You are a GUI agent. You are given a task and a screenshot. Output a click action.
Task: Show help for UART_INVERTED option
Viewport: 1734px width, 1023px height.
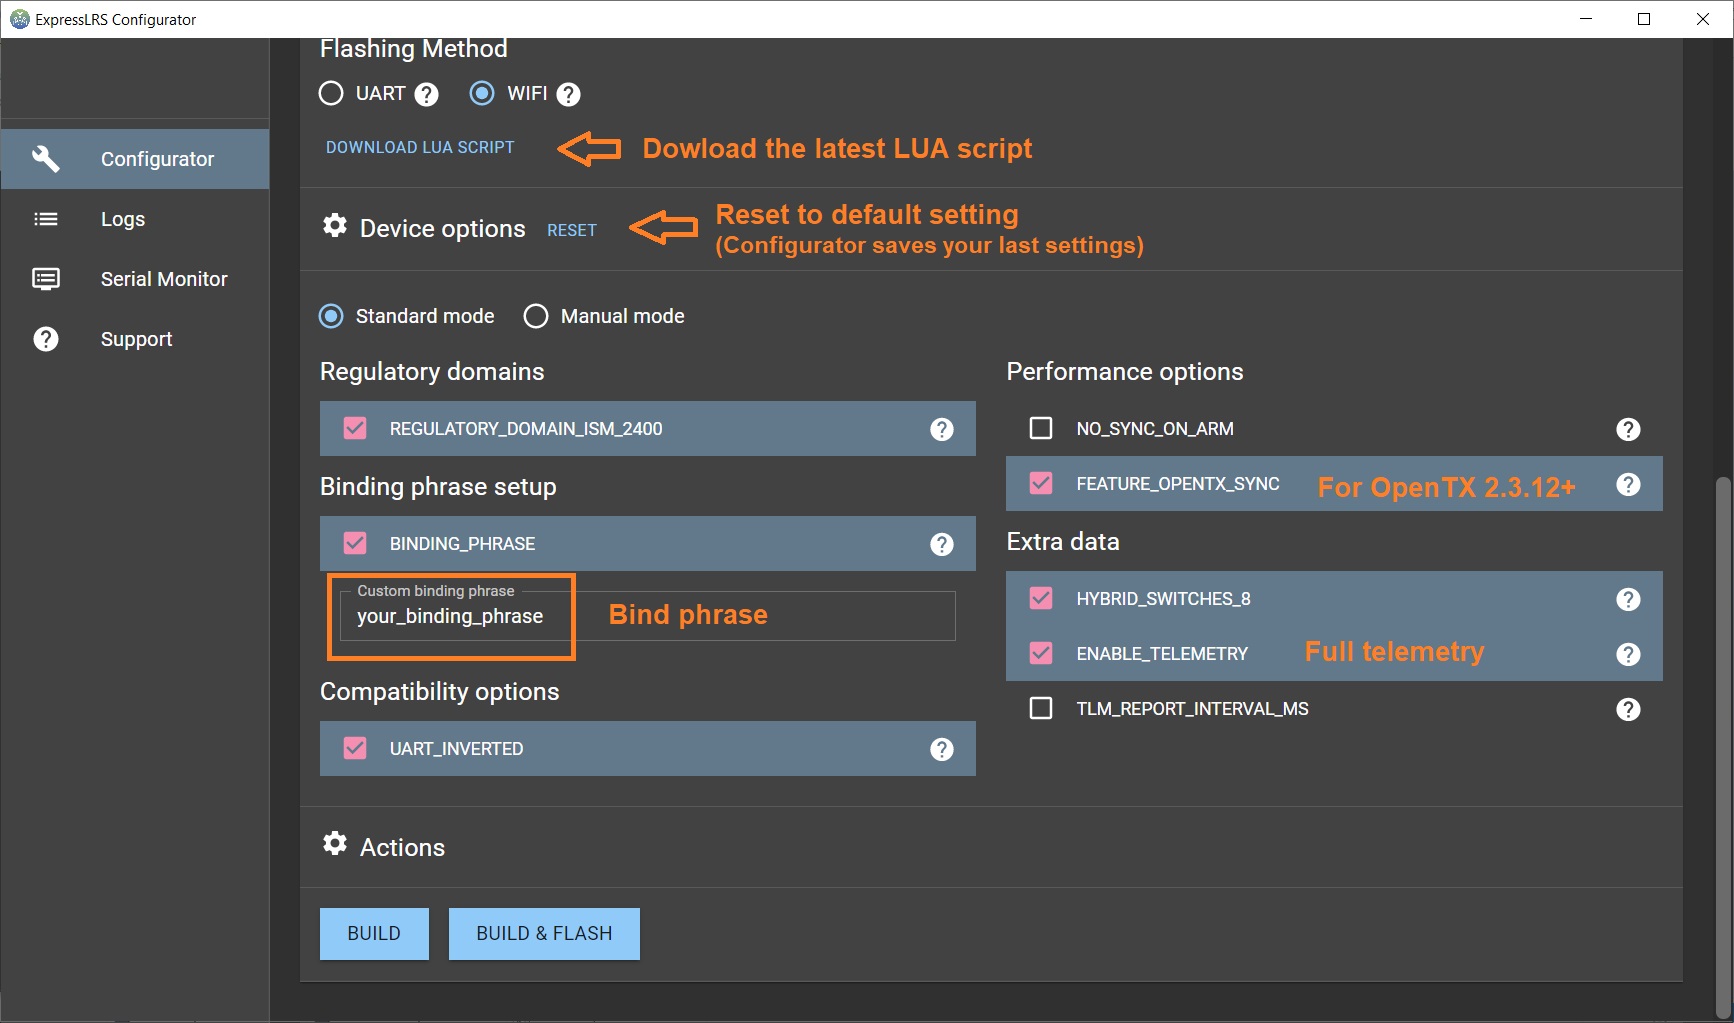[x=942, y=749]
